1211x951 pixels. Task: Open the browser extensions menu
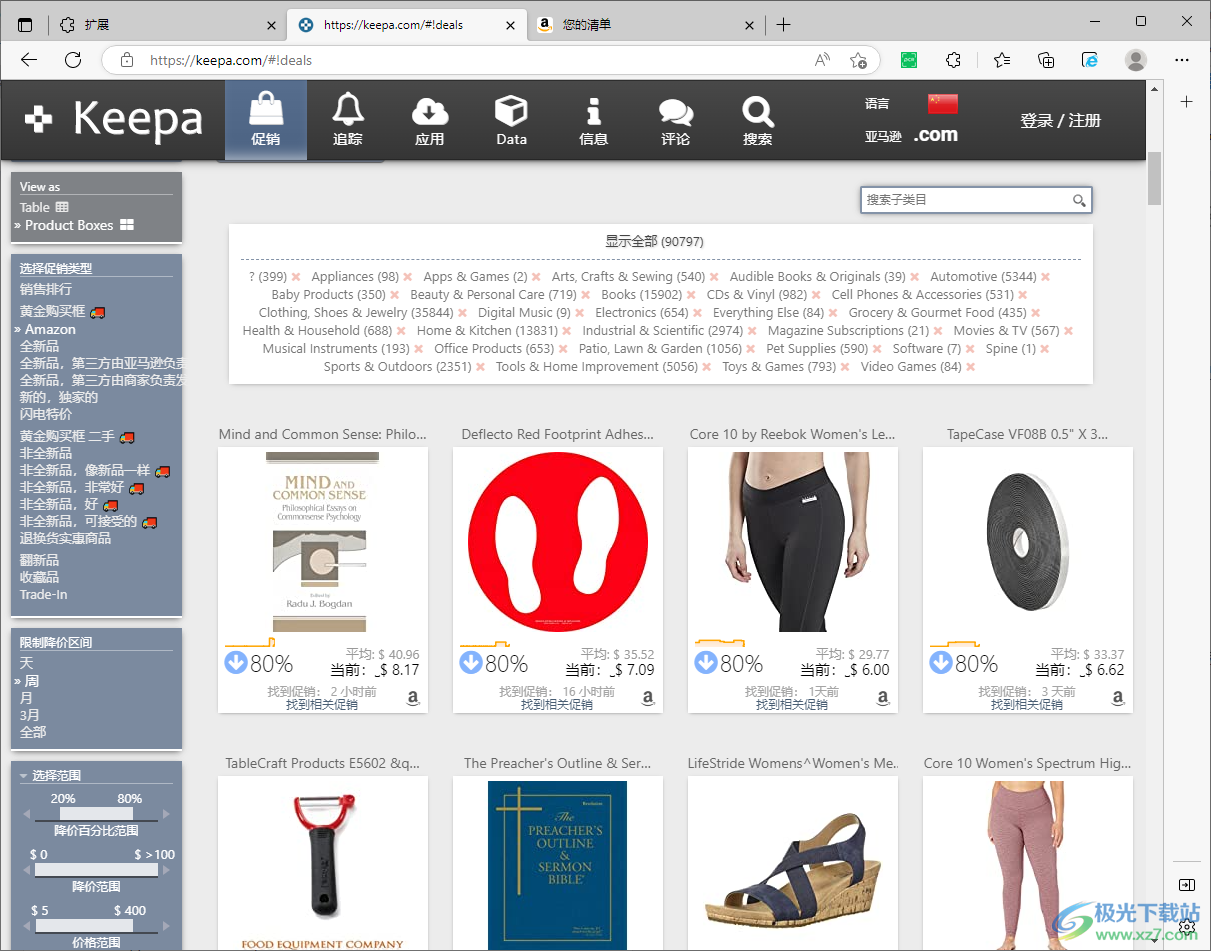pos(953,60)
